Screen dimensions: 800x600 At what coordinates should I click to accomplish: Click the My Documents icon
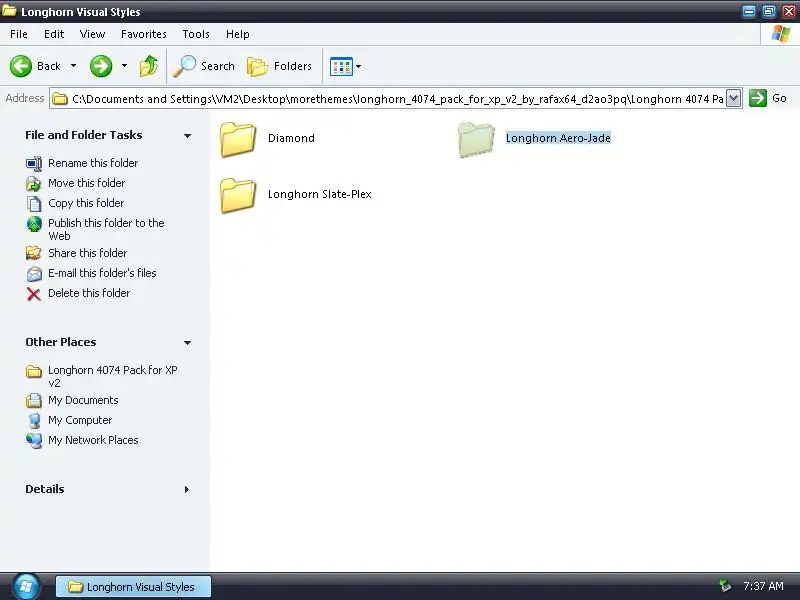coord(34,401)
